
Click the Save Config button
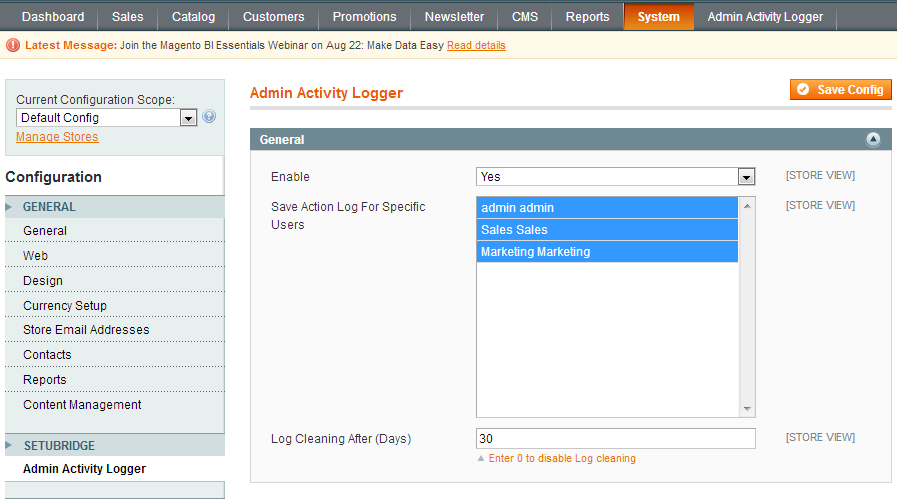click(840, 90)
